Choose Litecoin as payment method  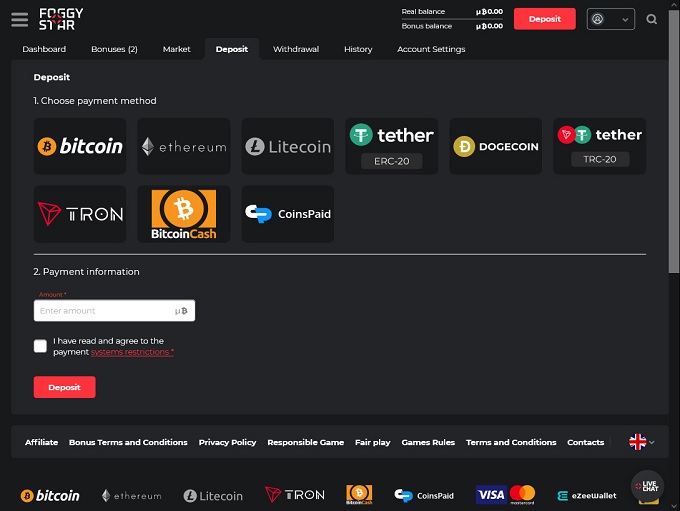[288, 146]
